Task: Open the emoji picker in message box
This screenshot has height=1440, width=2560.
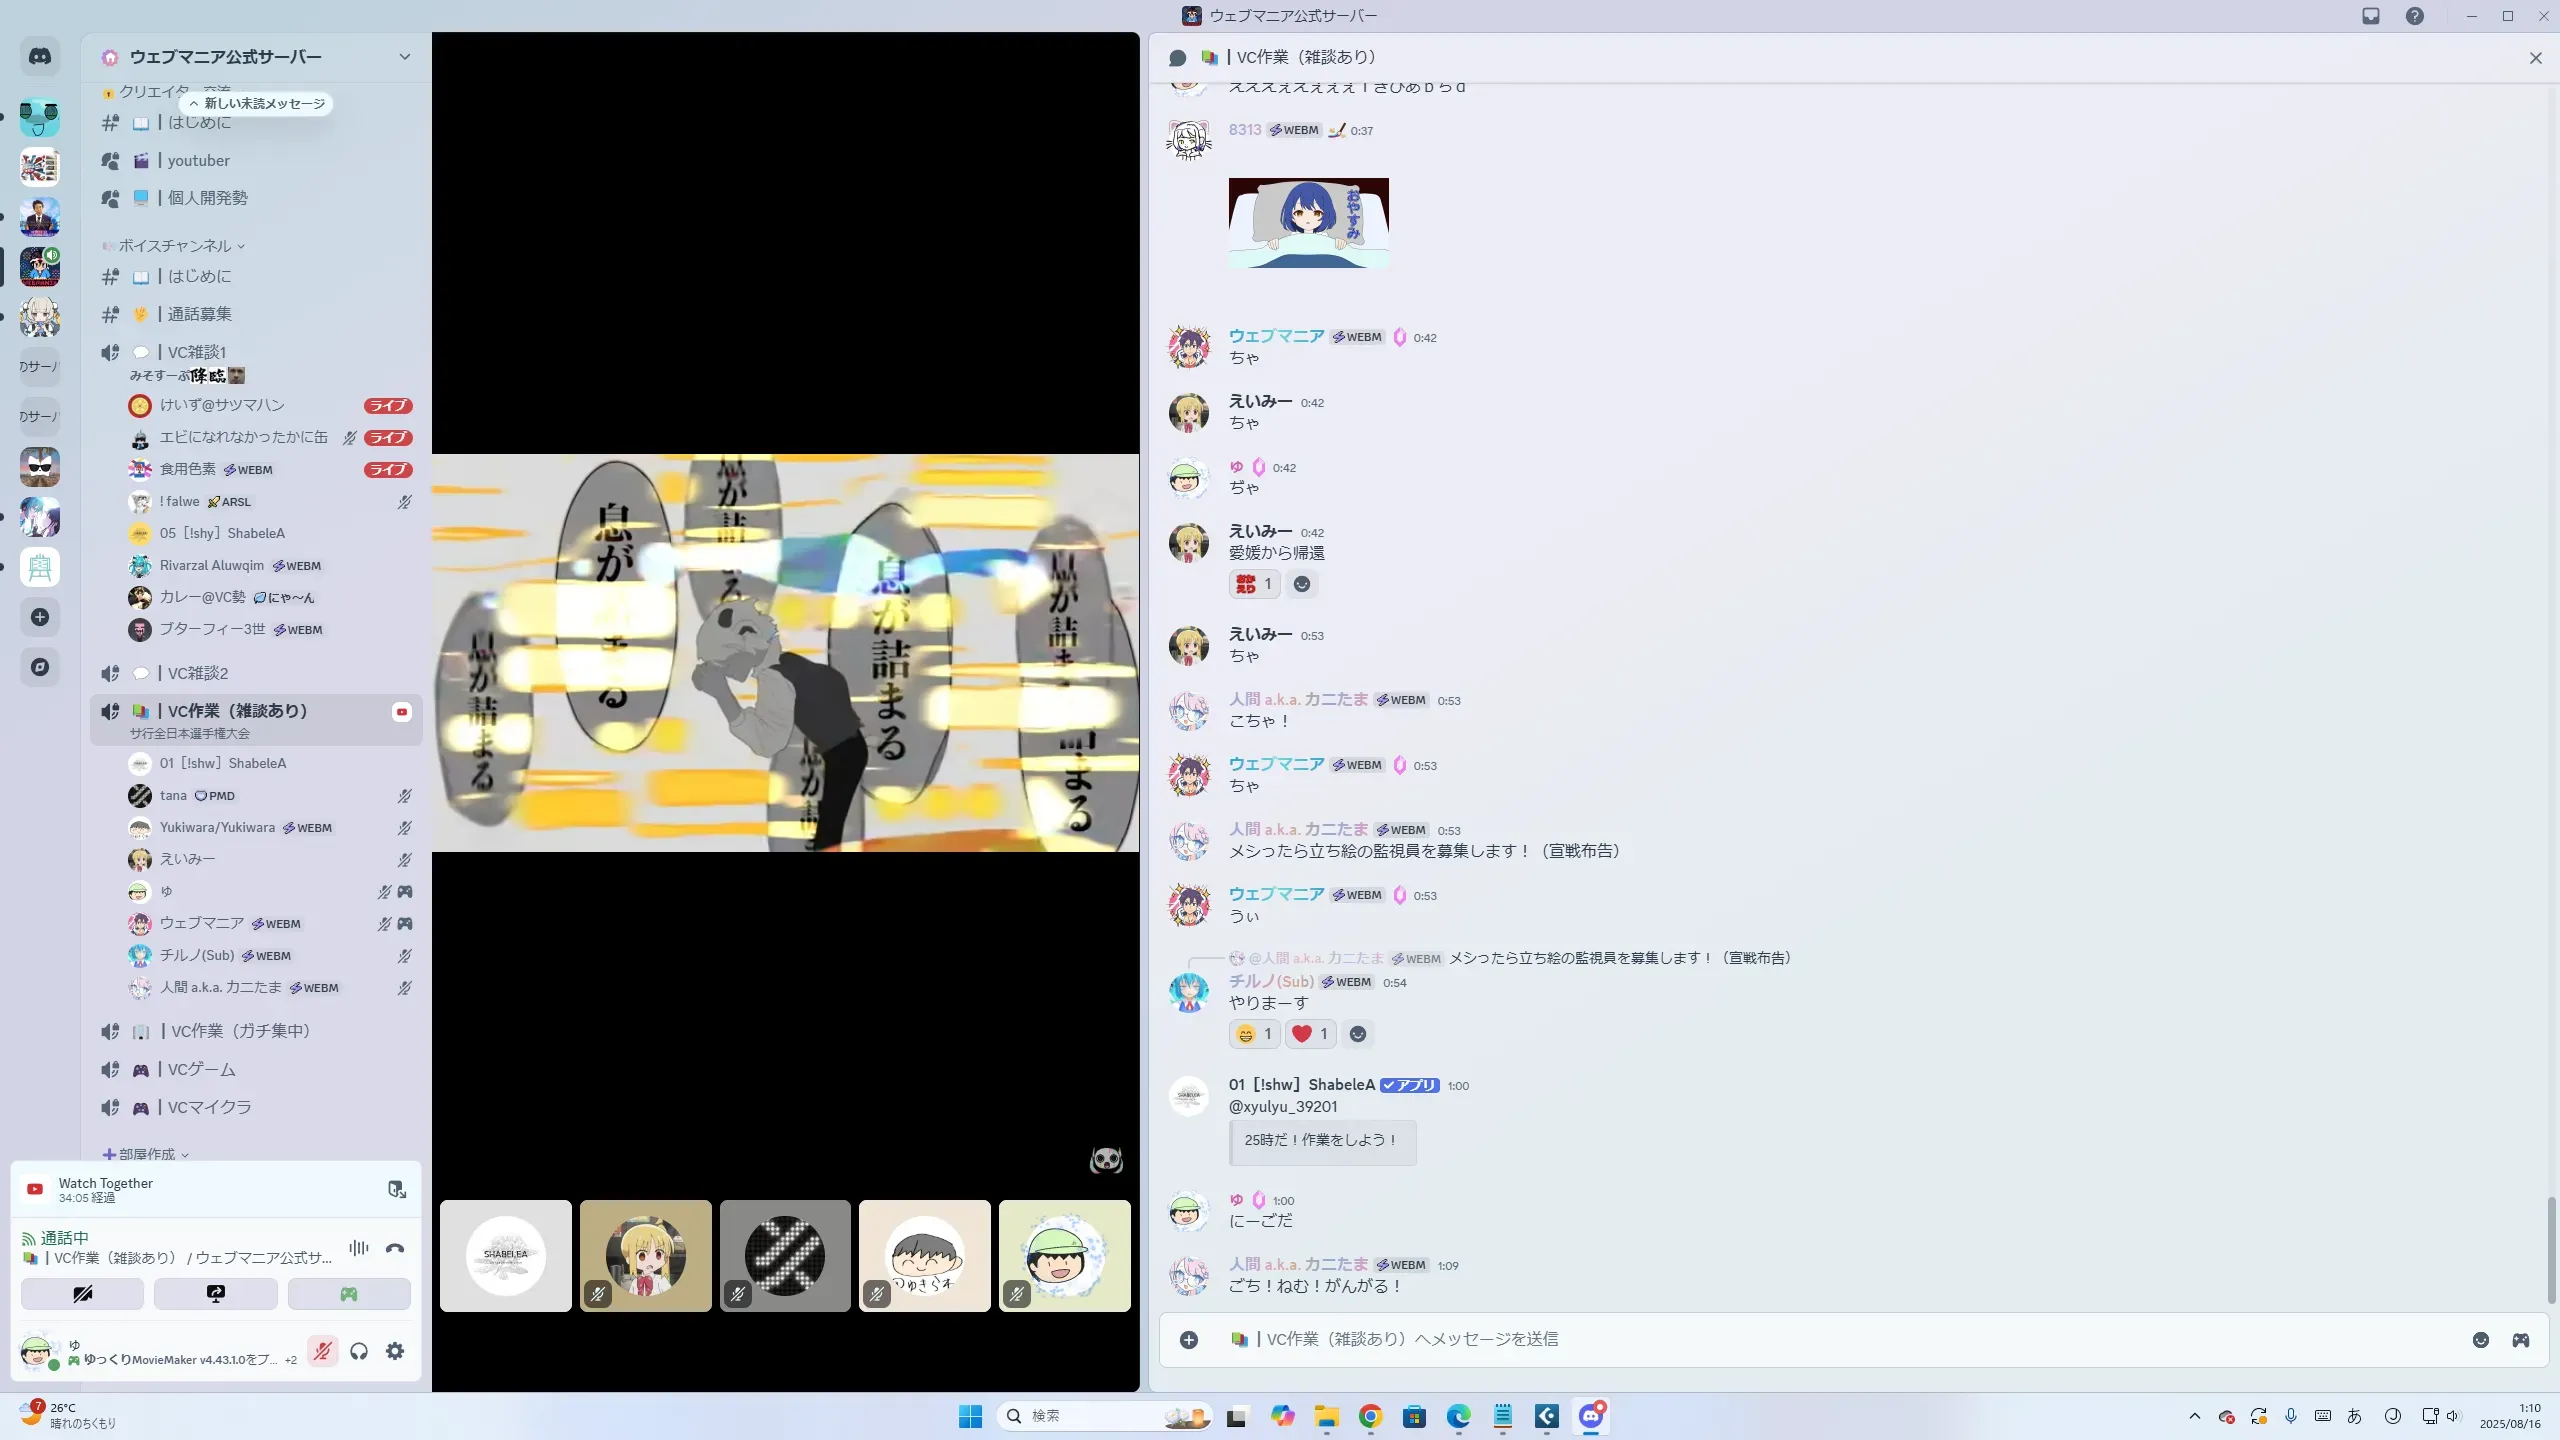Action: [2480, 1340]
